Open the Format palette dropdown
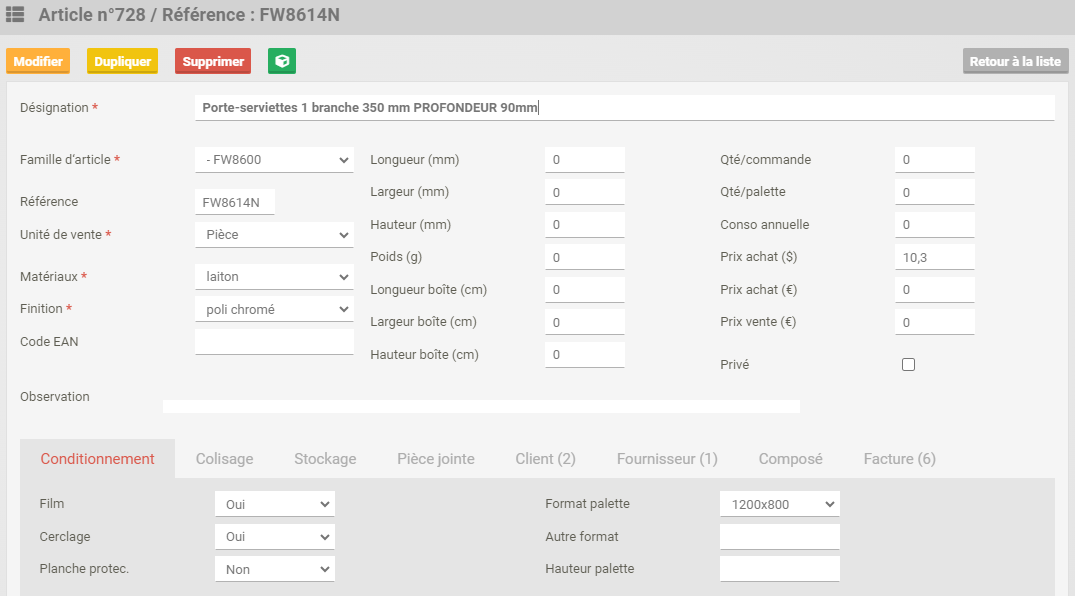 779,505
